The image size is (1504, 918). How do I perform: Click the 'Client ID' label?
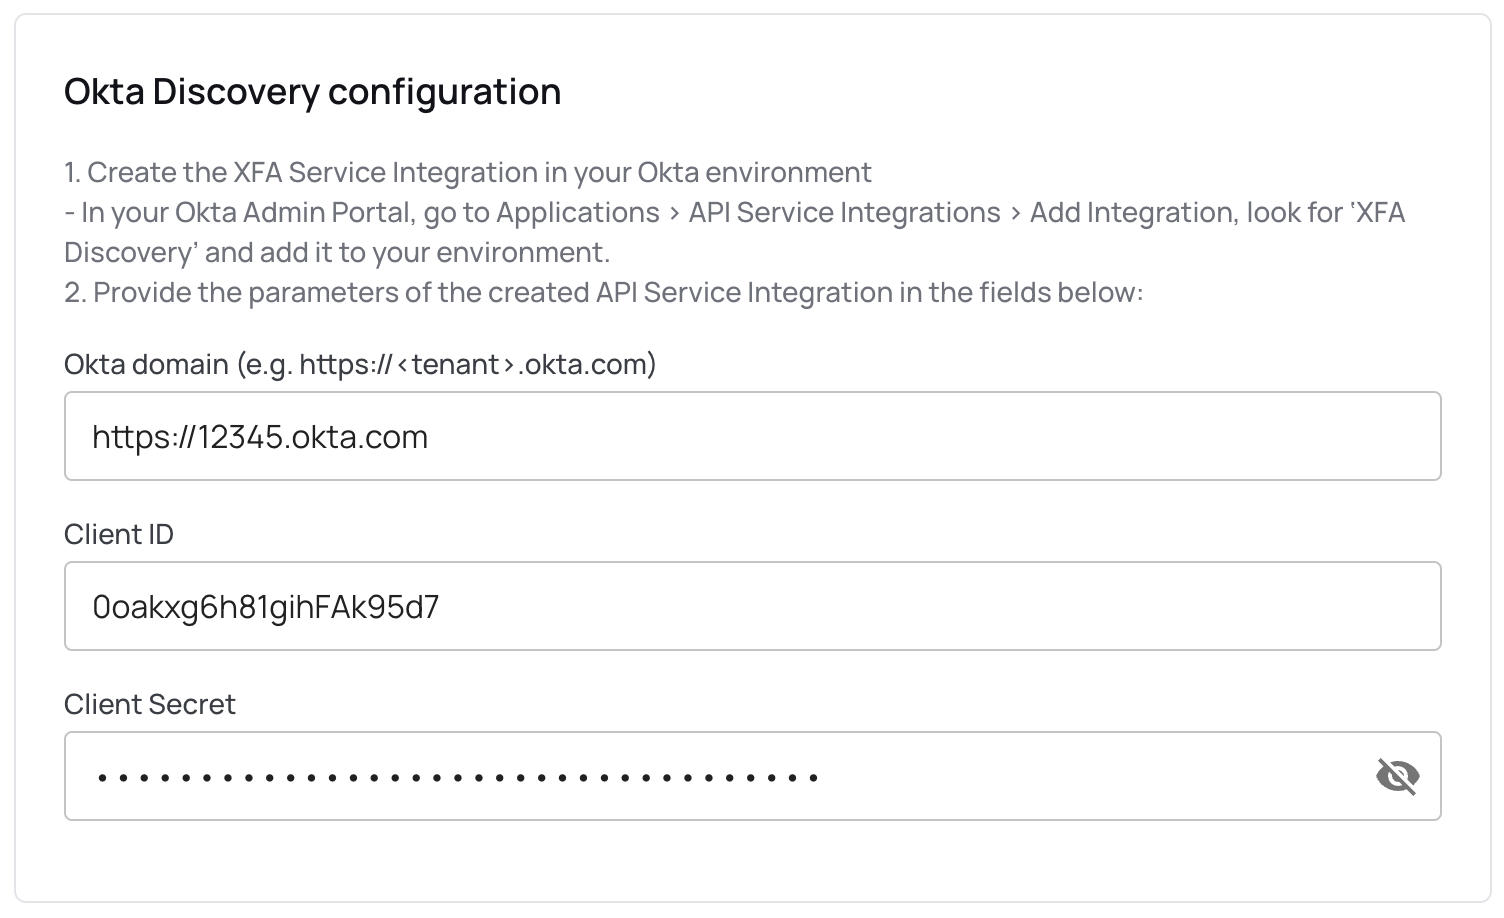click(x=119, y=534)
